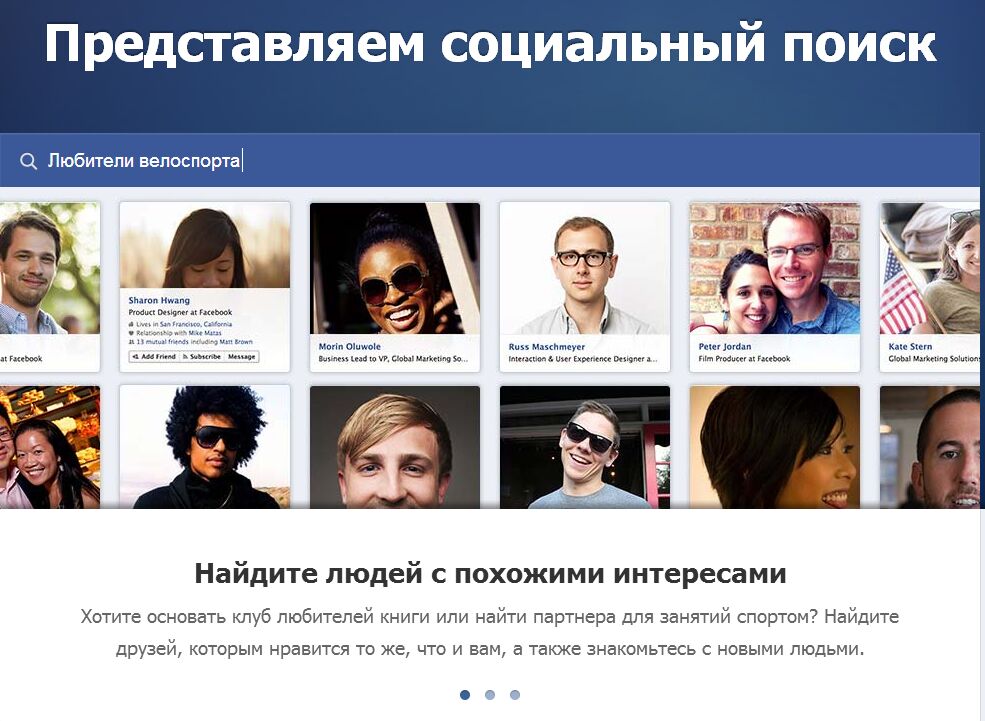Image resolution: width=985 pixels, height=721 pixels.
Task: Click "Relationship with Mike Matas" line
Action: [175, 333]
